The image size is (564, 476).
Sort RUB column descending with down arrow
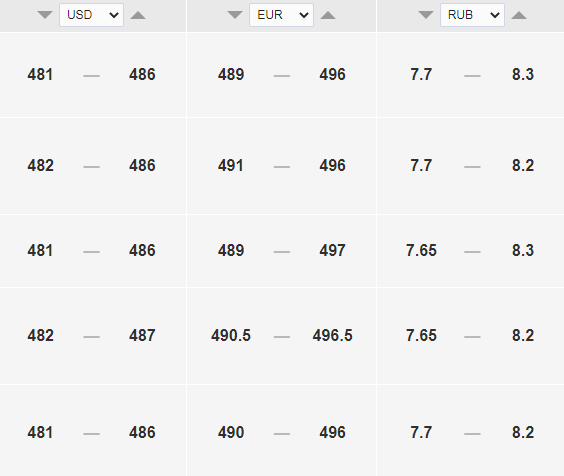point(426,15)
